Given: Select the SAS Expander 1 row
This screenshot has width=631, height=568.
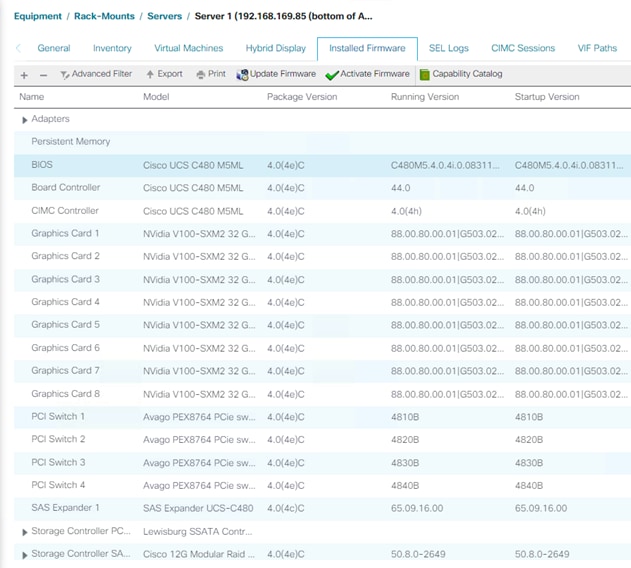Looking at the screenshot, I should pyautogui.click(x=322, y=508).
